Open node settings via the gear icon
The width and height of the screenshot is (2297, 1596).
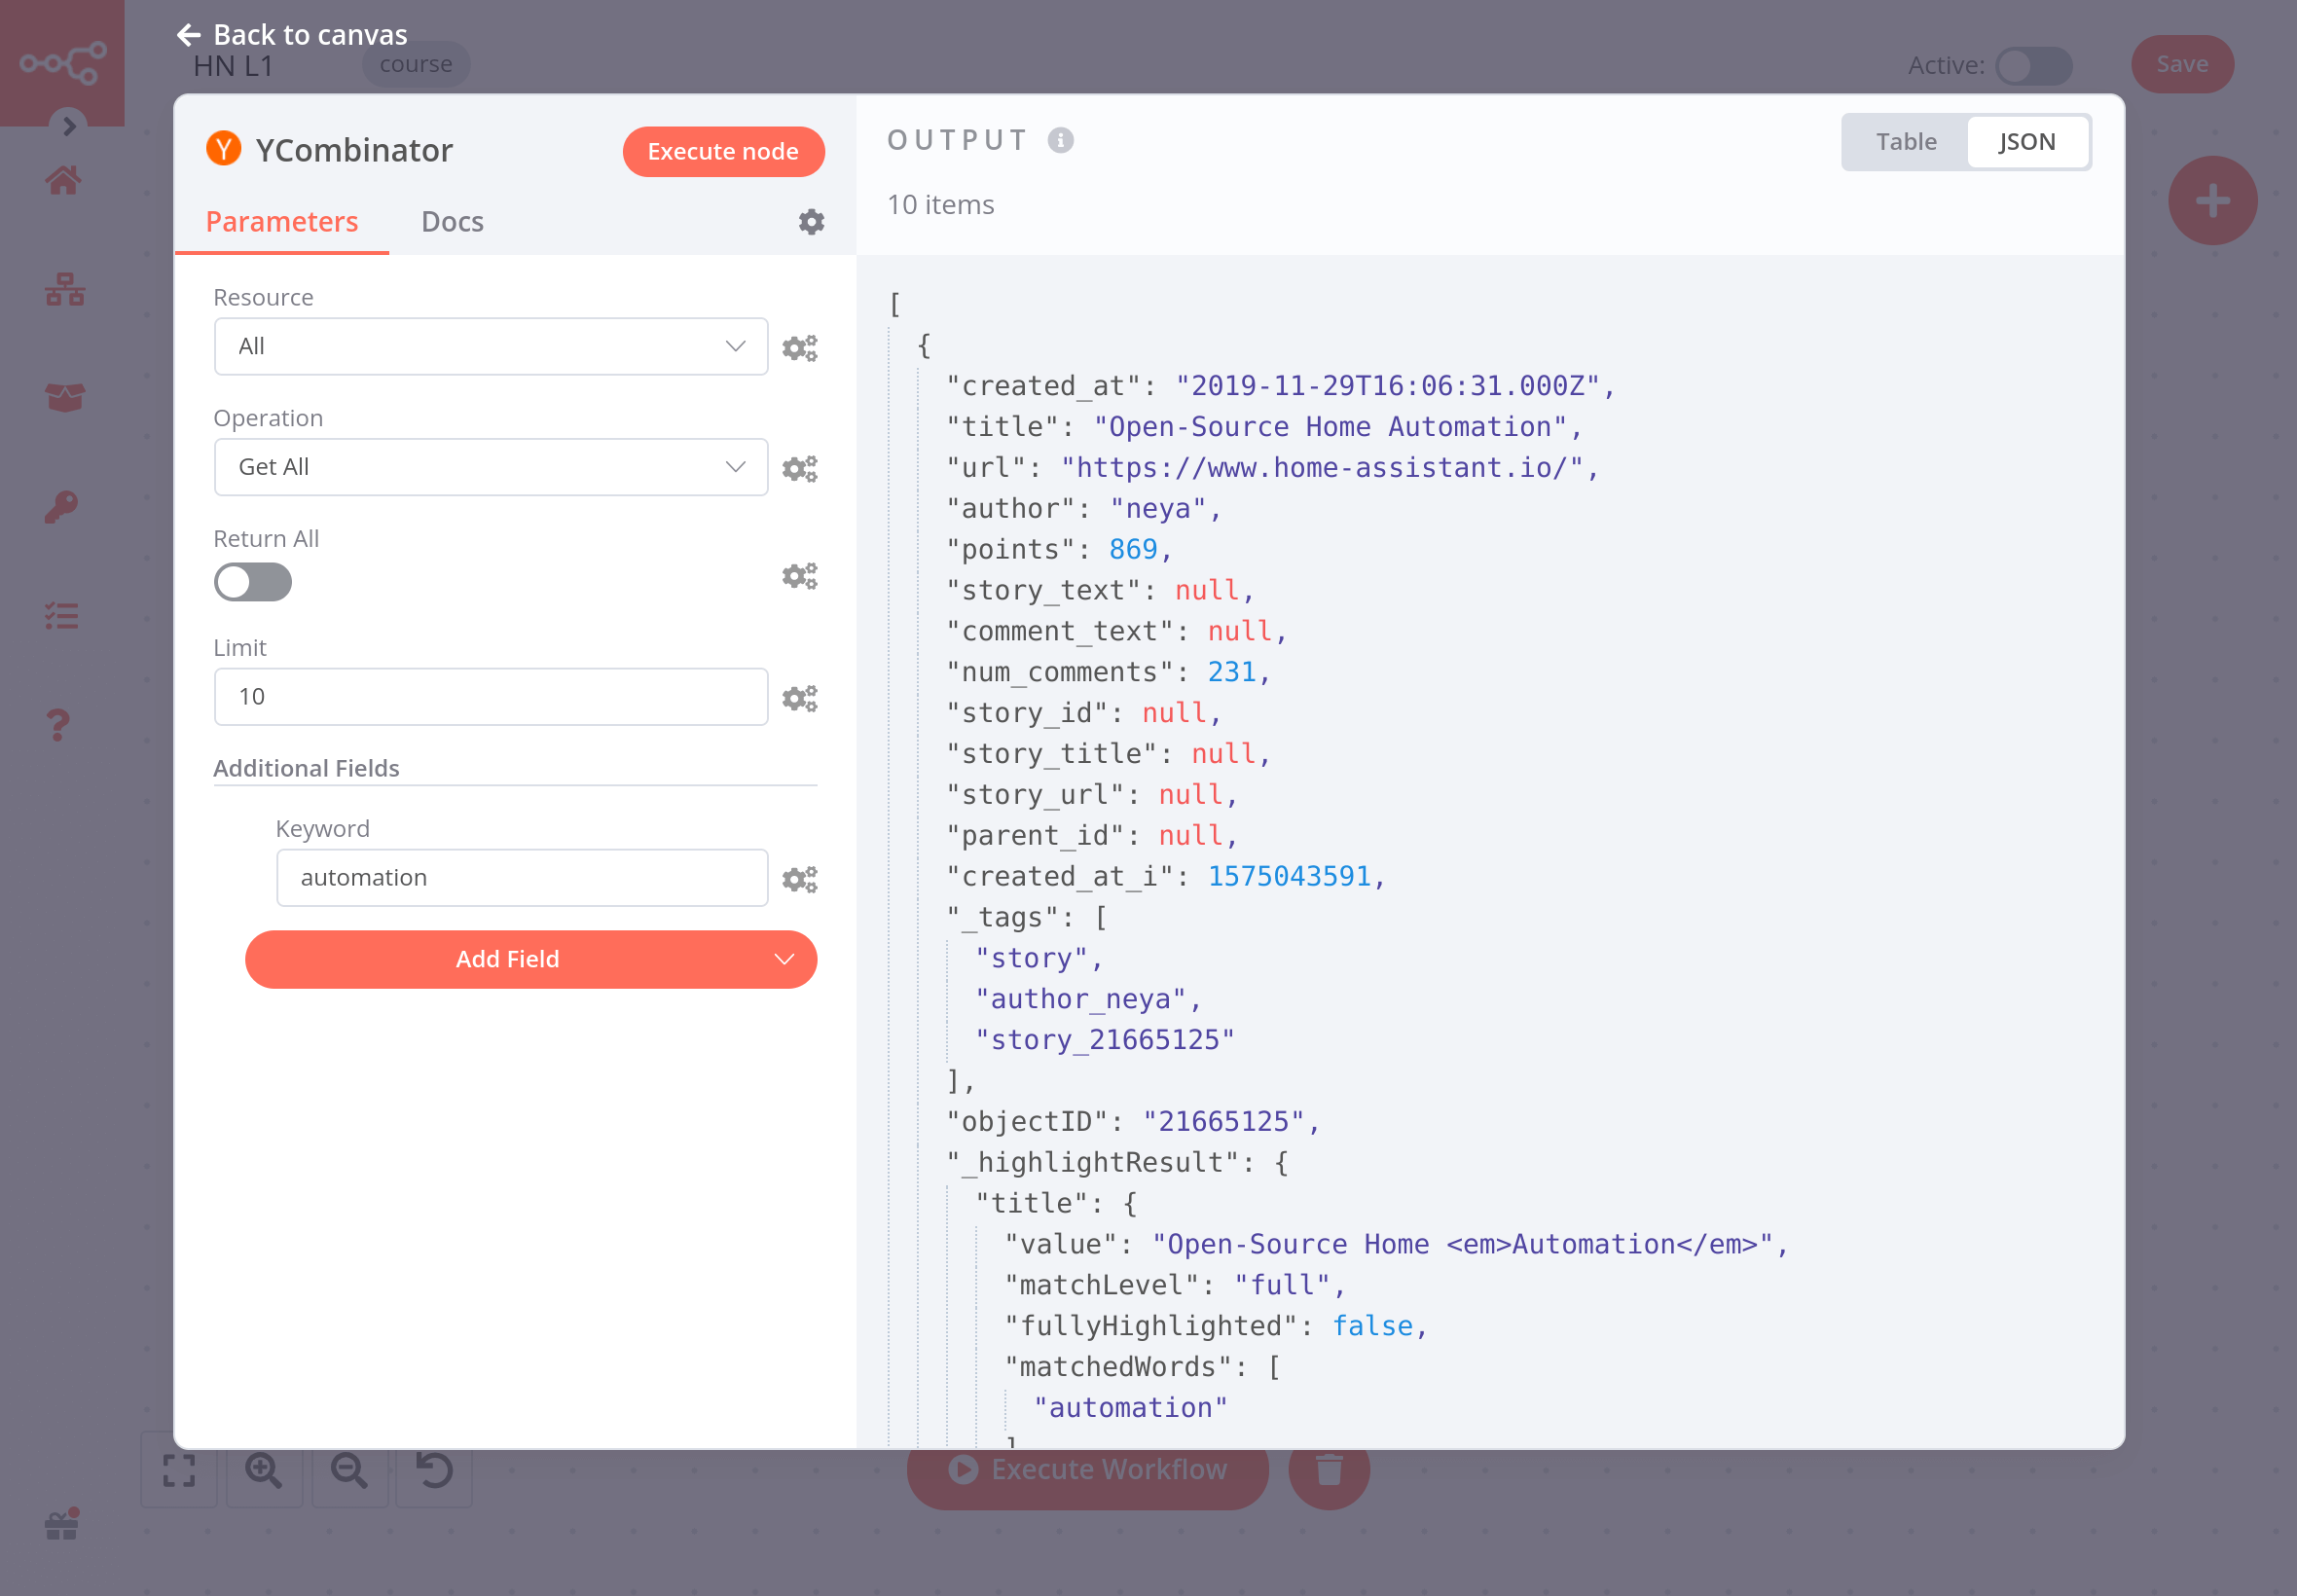pos(810,221)
